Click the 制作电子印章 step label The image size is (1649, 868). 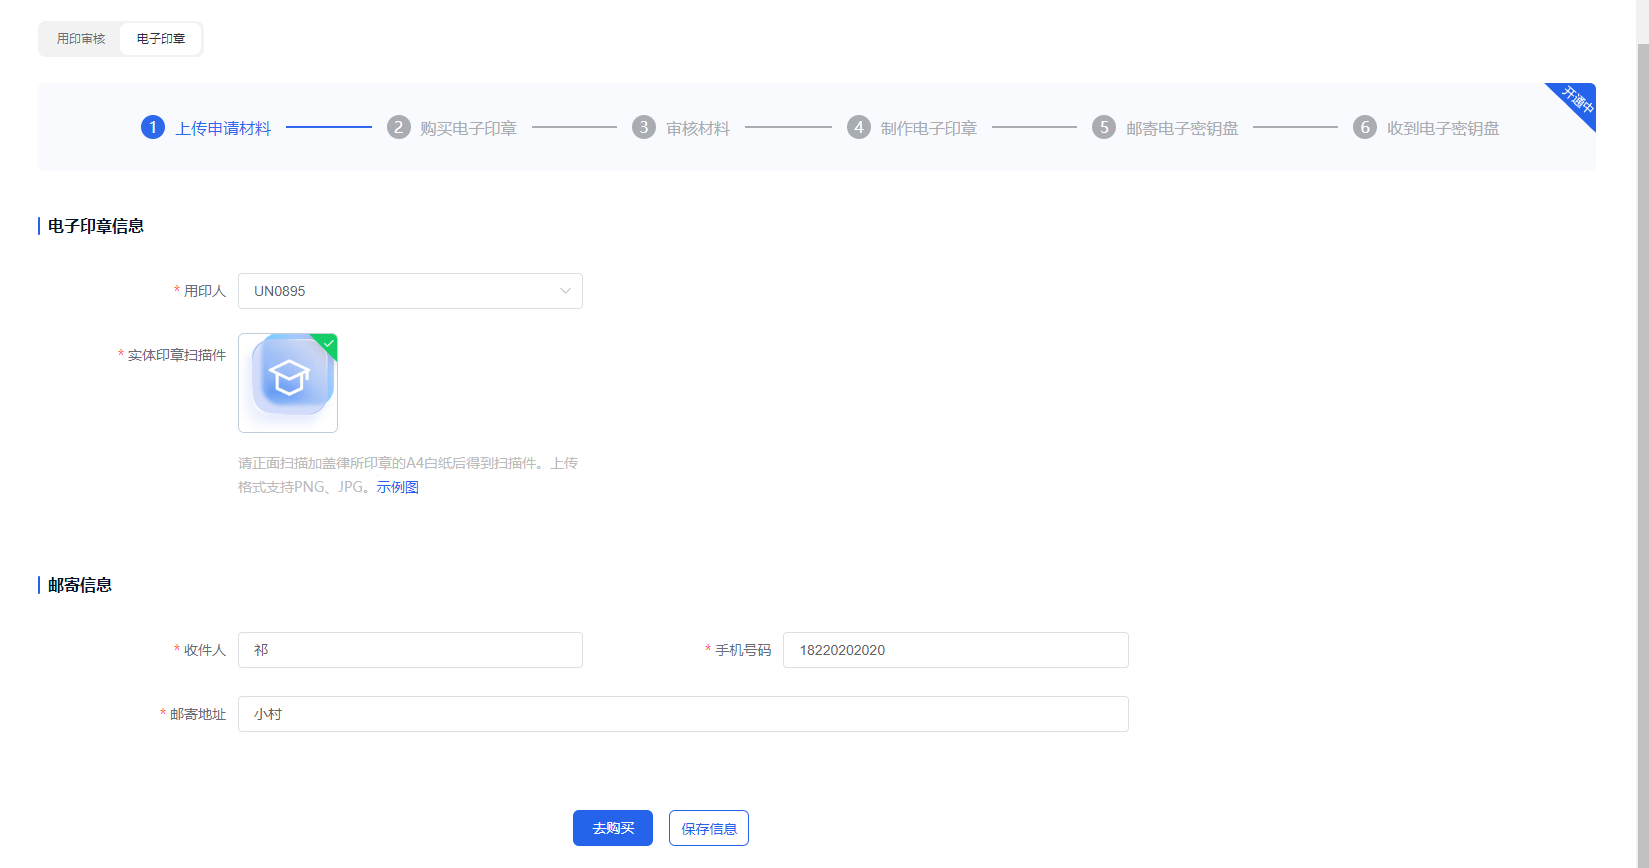pyautogui.click(x=929, y=128)
